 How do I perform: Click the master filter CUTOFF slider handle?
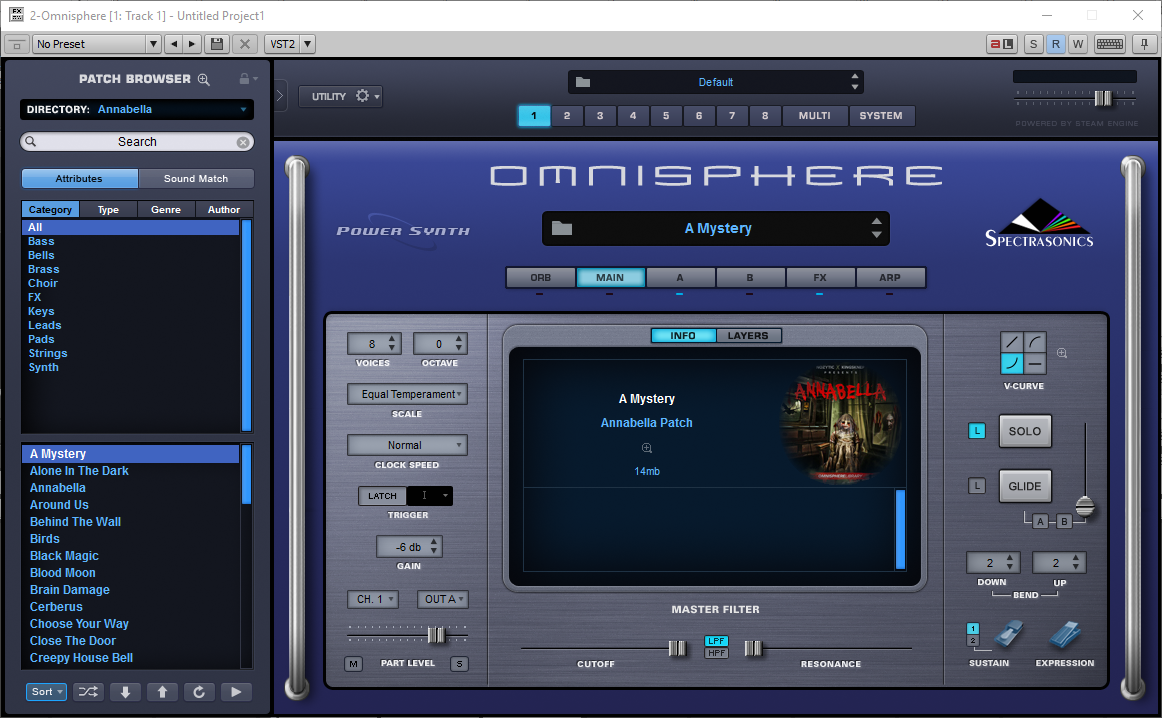tap(677, 648)
